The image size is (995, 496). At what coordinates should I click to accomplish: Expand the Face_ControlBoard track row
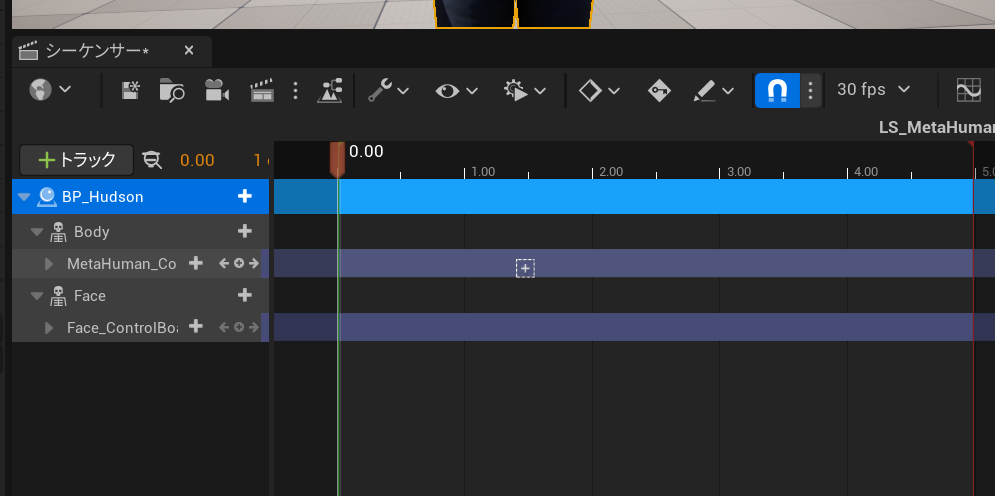click(49, 328)
